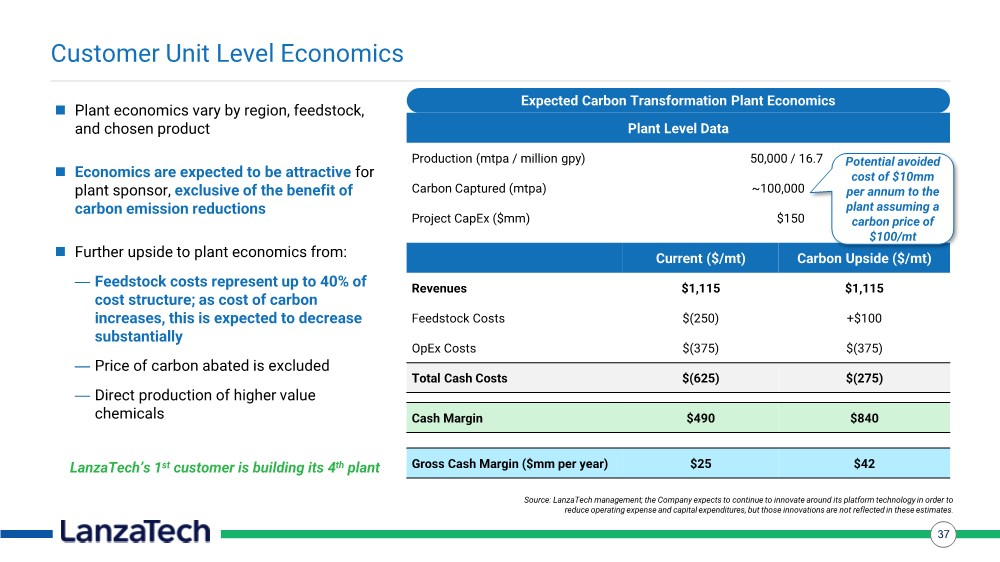Click the Potential avoided cost callout bubble
Screen dimensions: 1000x562
[x=892, y=198]
